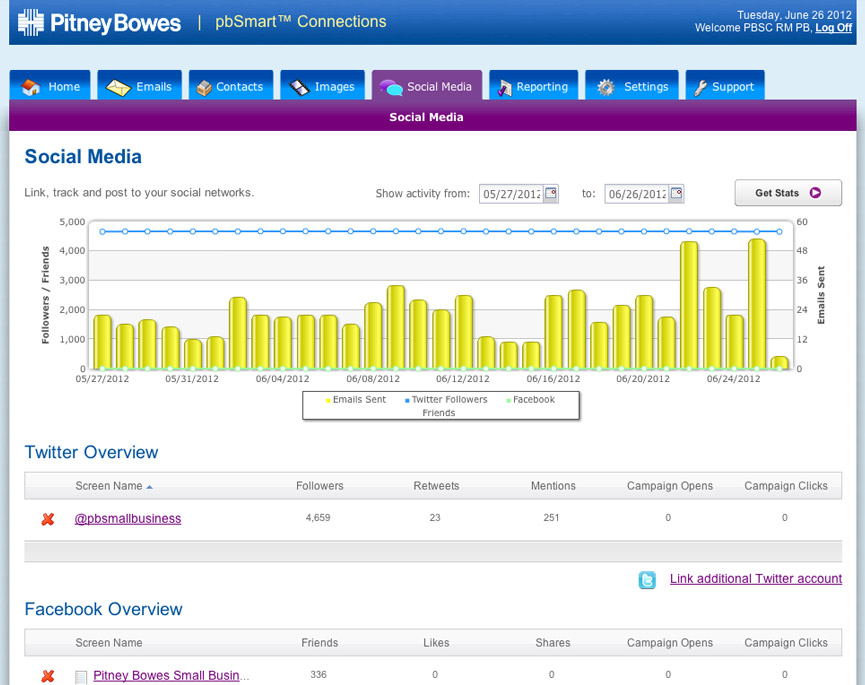Click the Retweets column header

[x=436, y=486]
